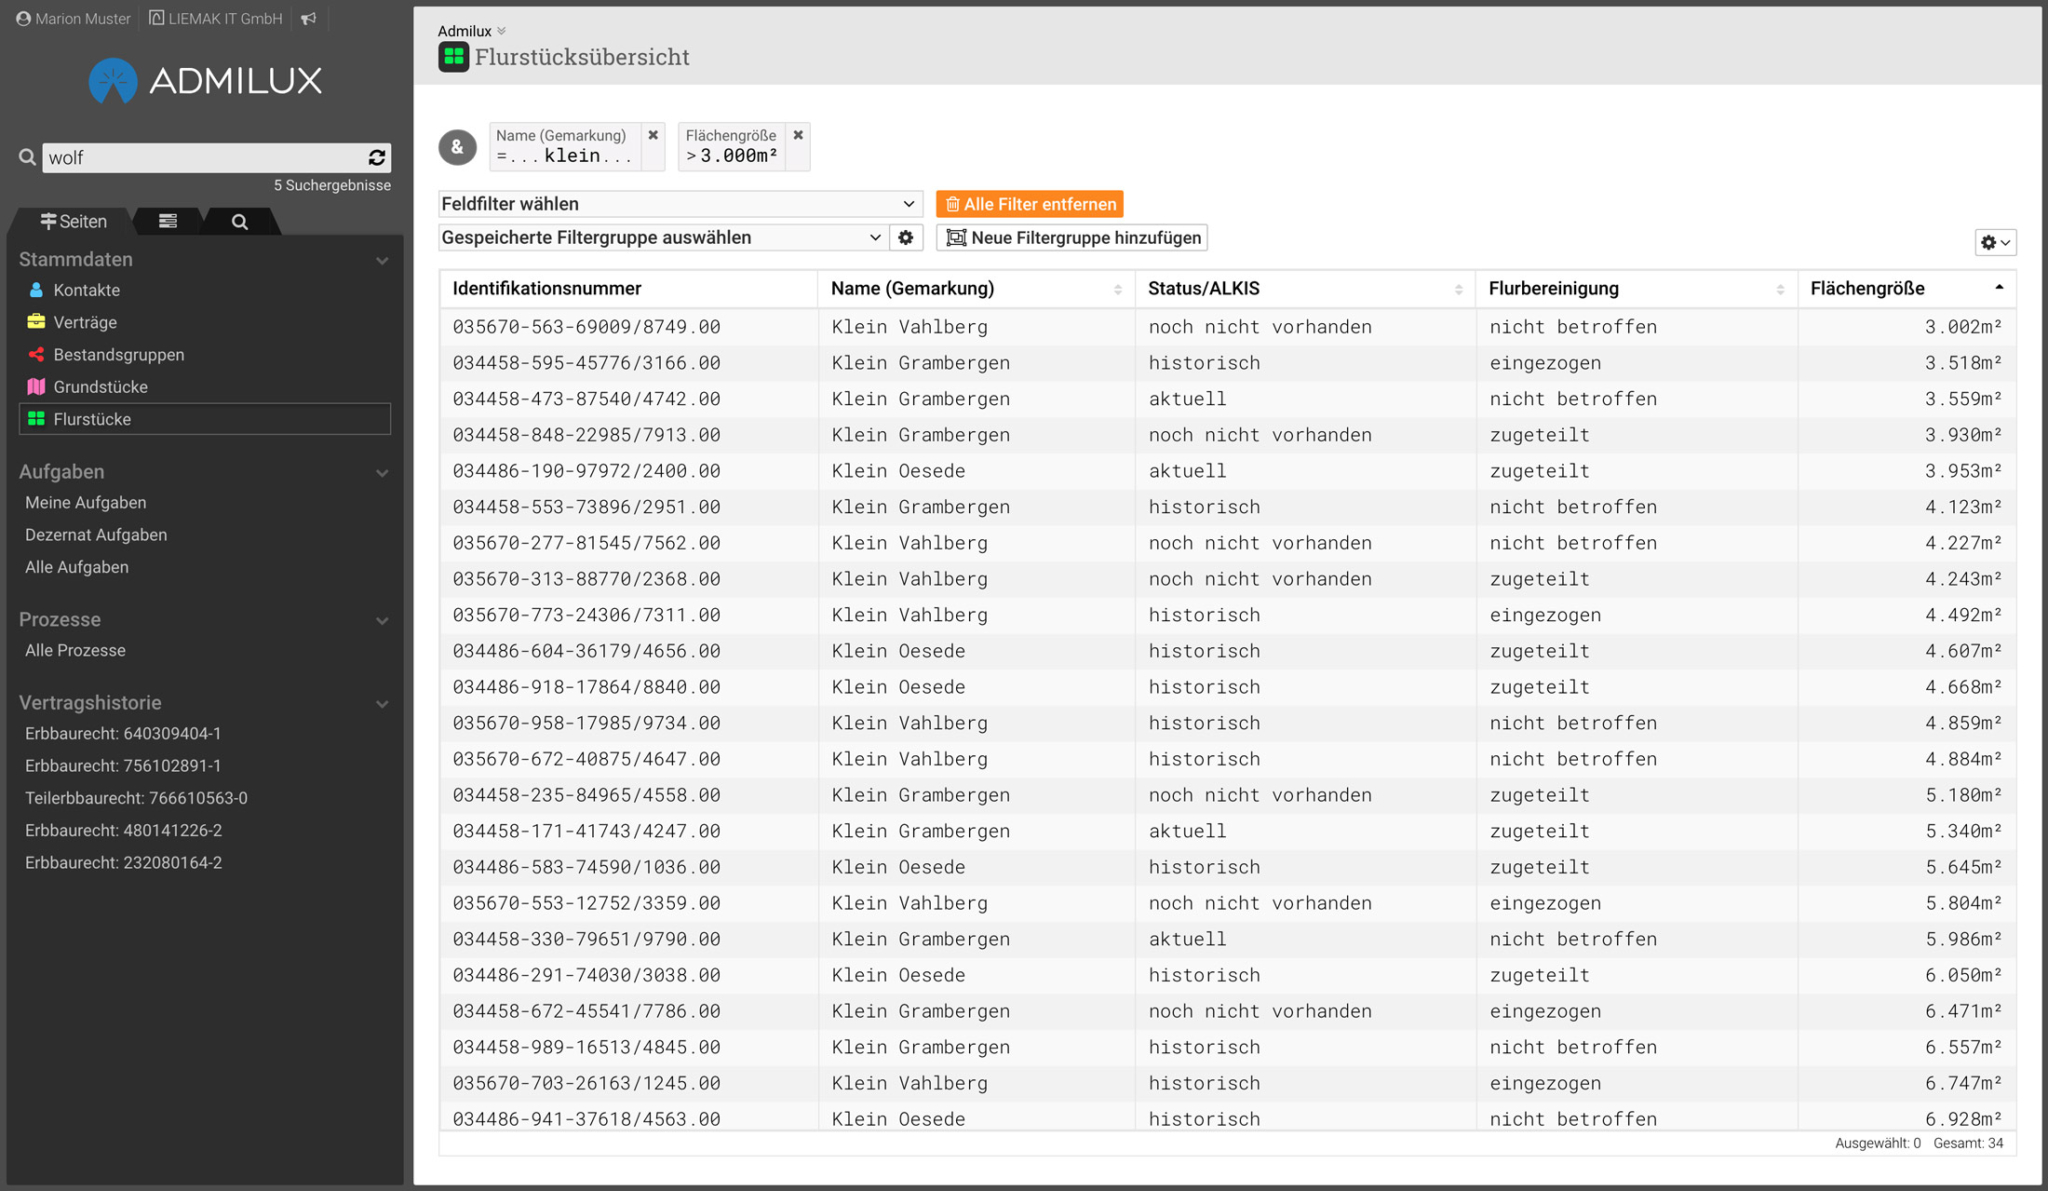
Task: Open Teilerbbaurecht: 766610563-0
Action: (x=136, y=797)
